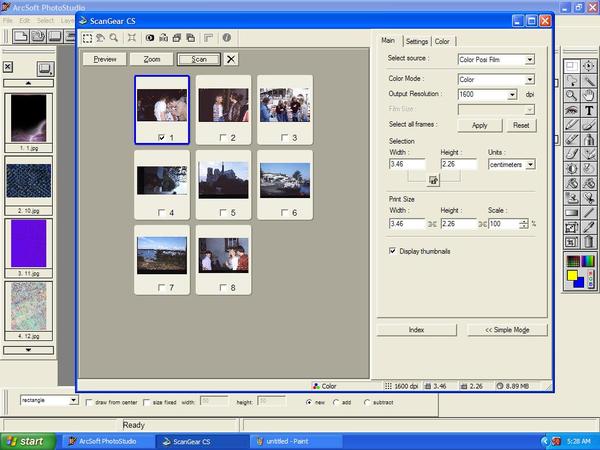Click the Preview button
The height and width of the screenshot is (450, 600).
(x=104, y=59)
